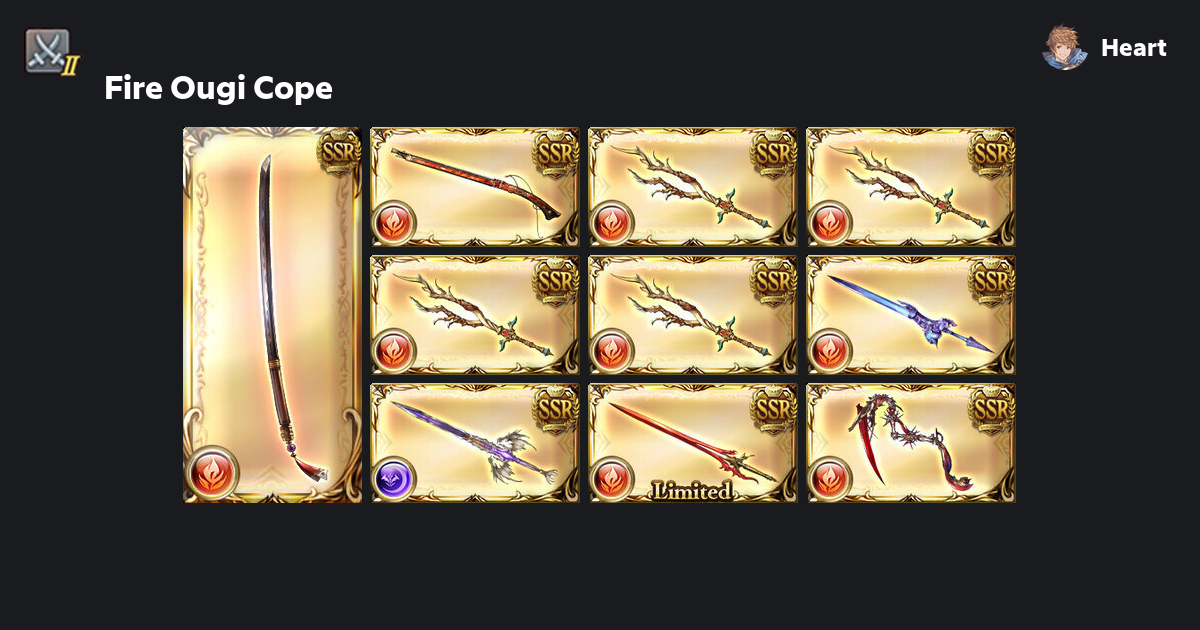Viewport: 1200px width, 630px height.
Task: Click the crossed swords class icon
Action: pos(48,51)
